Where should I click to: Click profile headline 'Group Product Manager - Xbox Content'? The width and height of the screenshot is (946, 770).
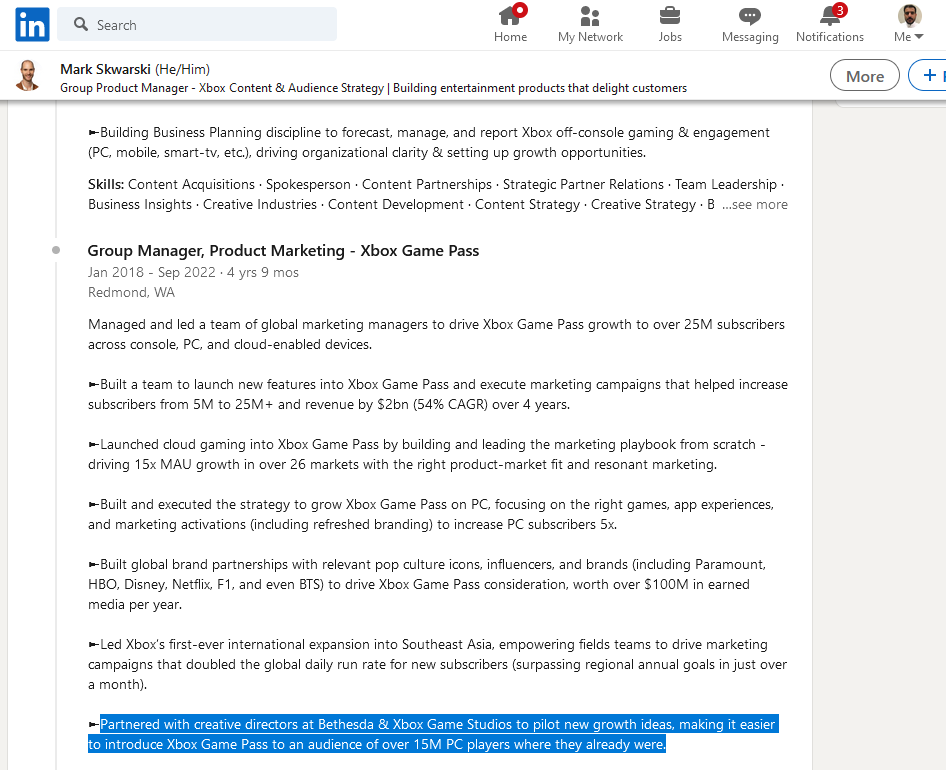pyautogui.click(x=373, y=88)
